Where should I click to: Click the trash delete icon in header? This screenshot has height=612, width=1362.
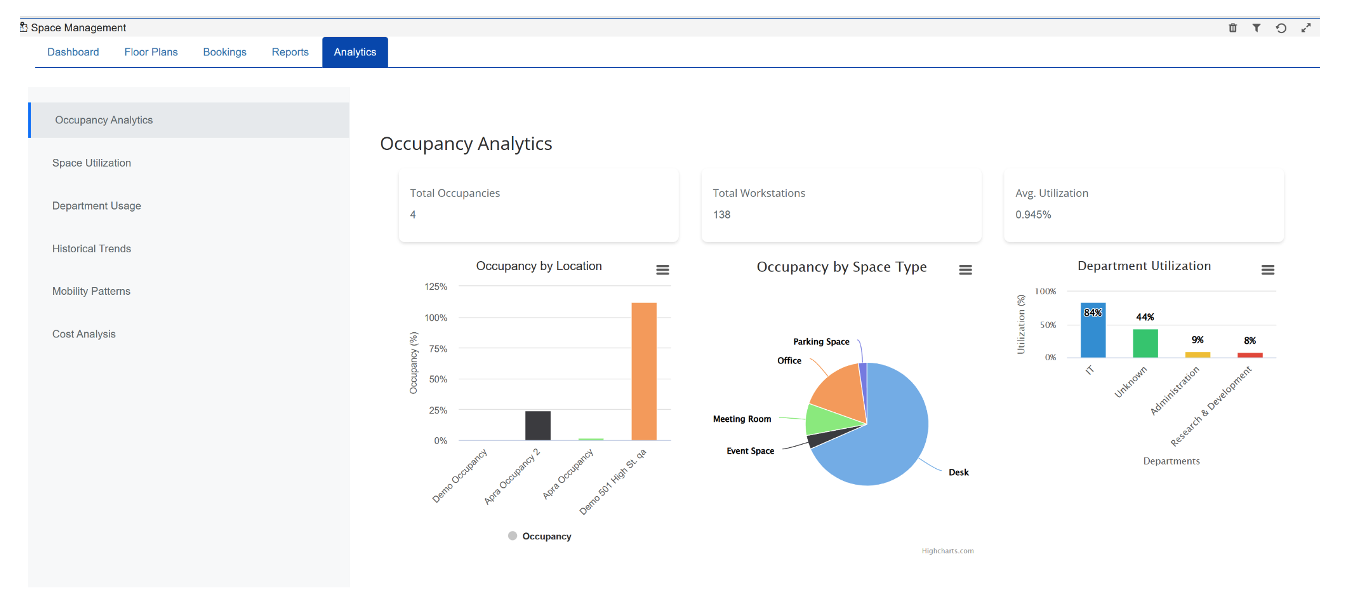[x=1232, y=28]
